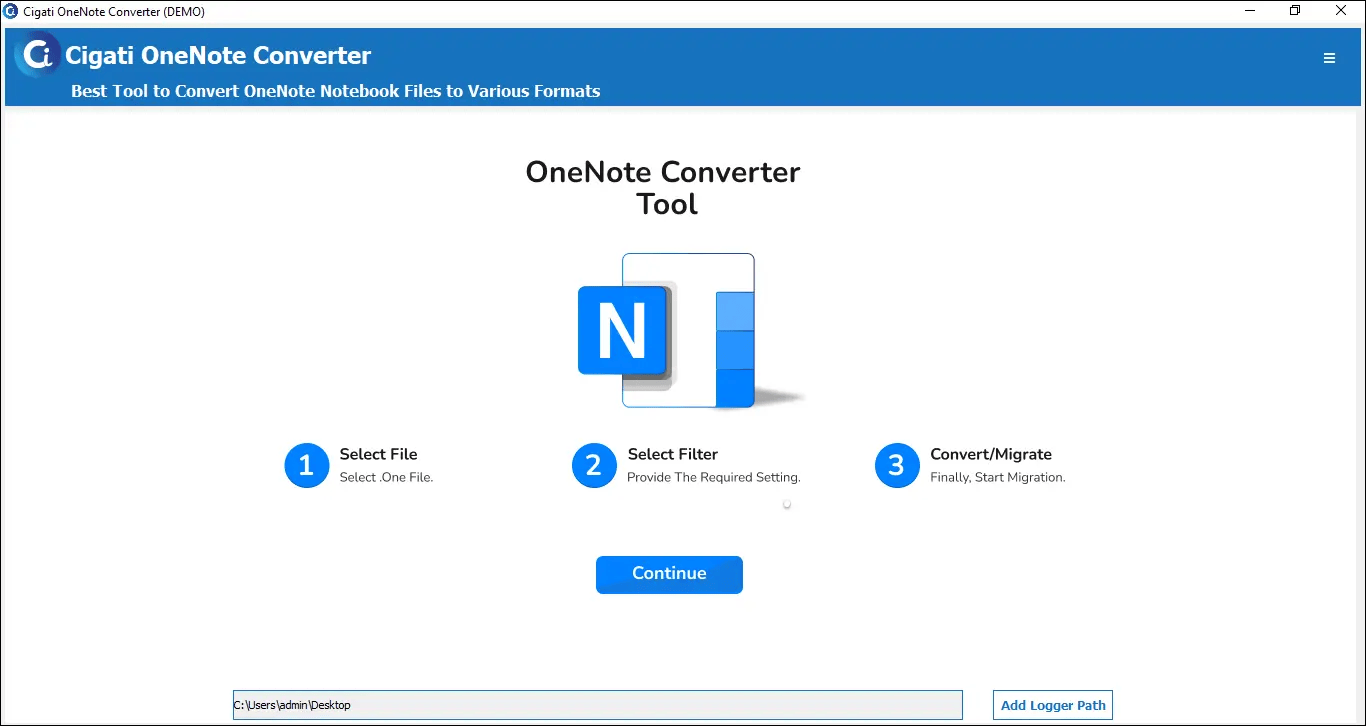Click the Cigati logo in the header

(38, 55)
